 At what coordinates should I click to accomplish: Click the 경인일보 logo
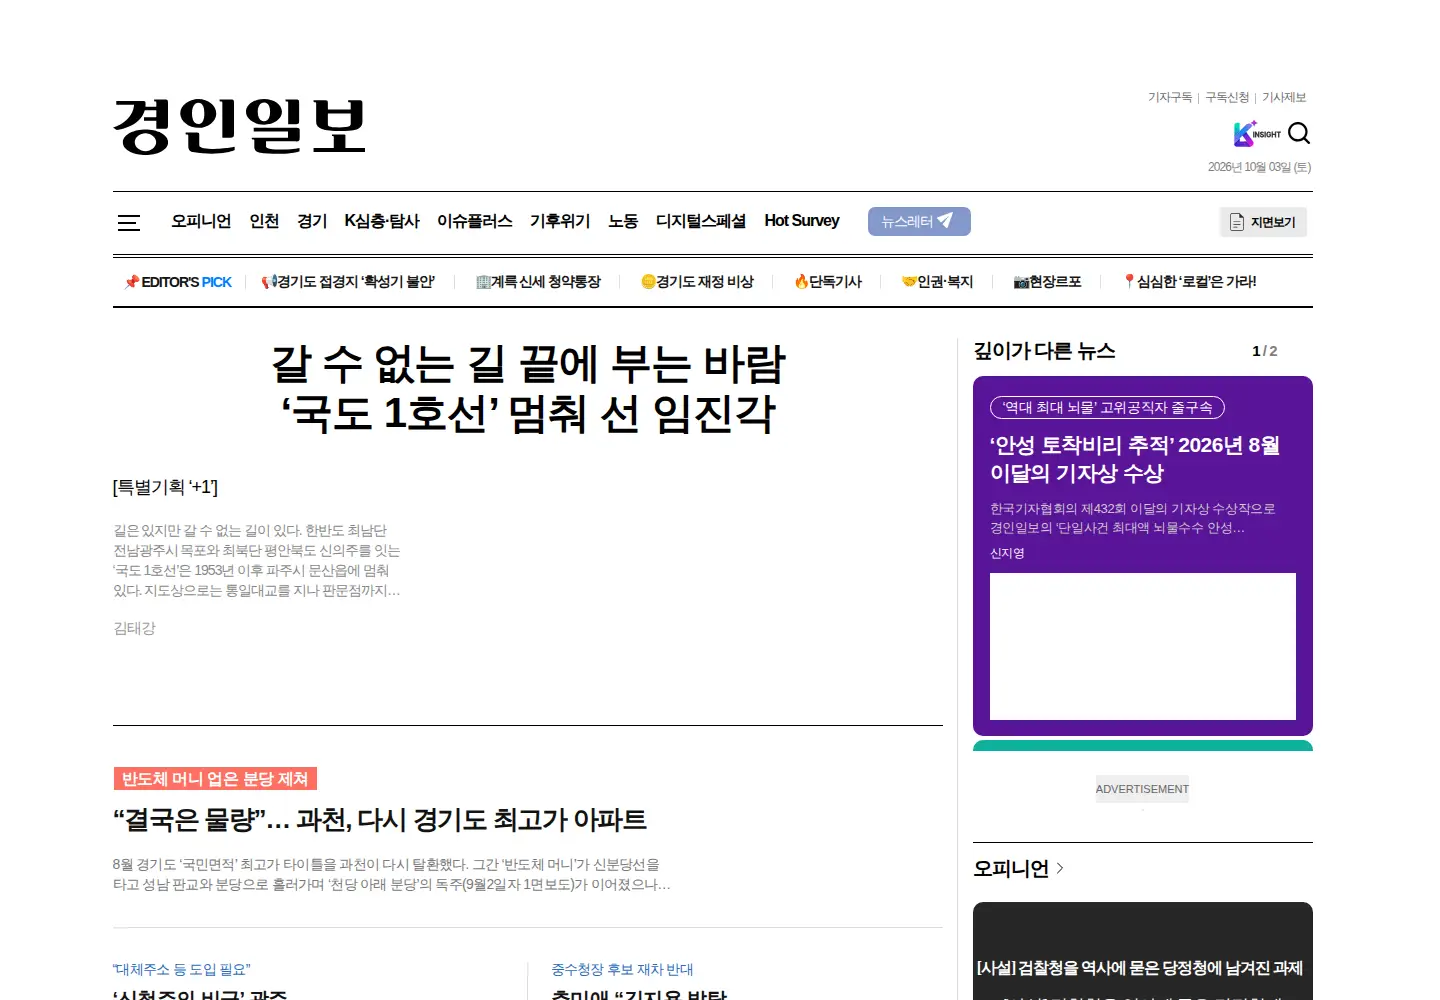[240, 126]
